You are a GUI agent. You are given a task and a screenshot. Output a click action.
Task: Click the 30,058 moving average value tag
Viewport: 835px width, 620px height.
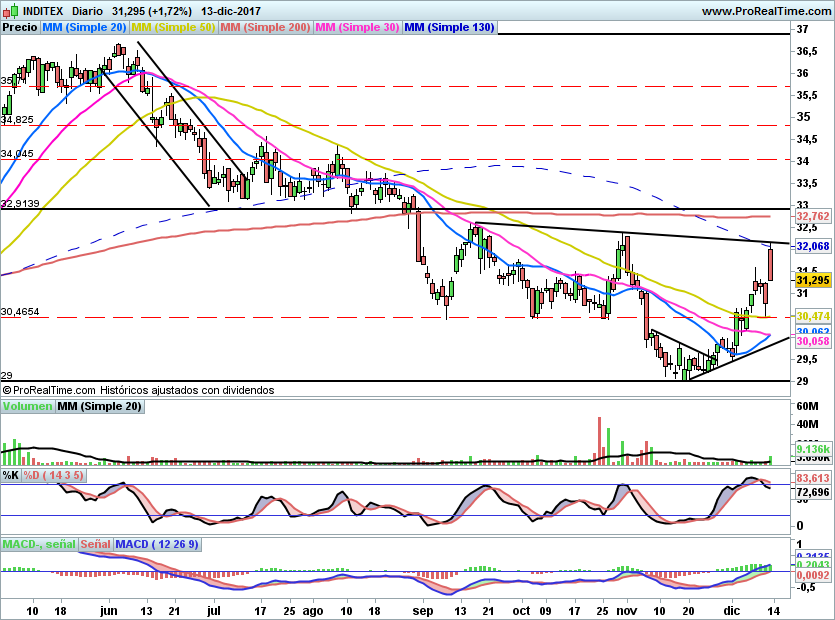click(x=813, y=341)
